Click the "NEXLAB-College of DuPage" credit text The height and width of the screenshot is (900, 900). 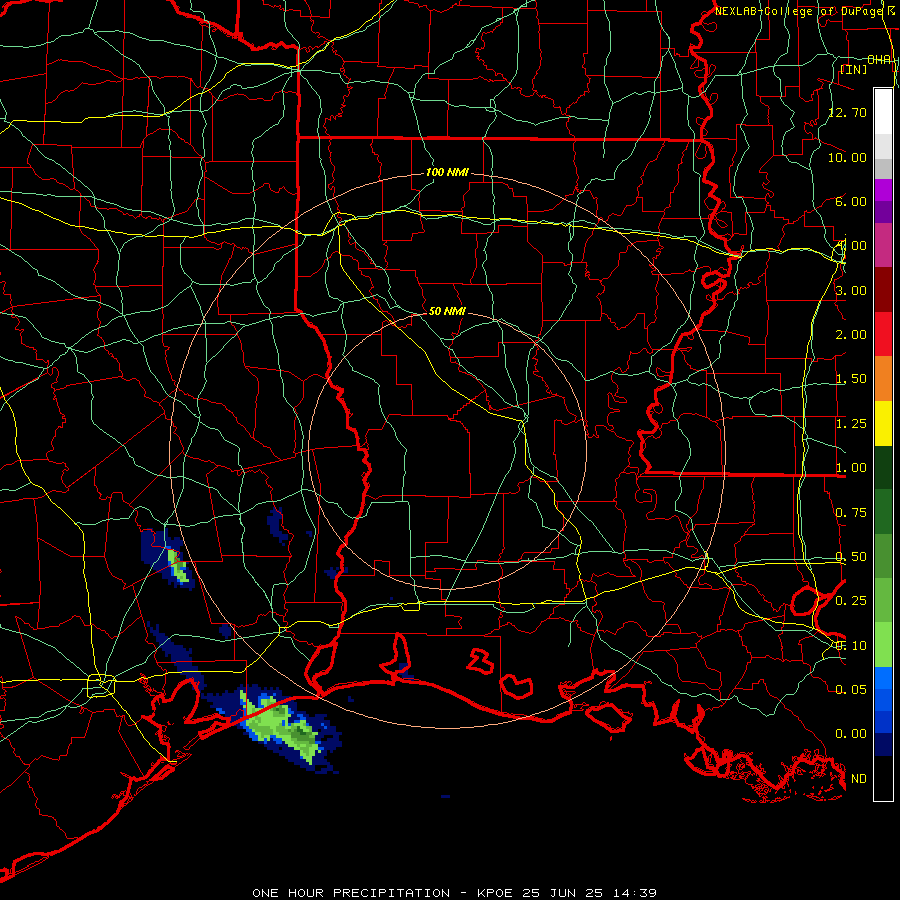800,11
